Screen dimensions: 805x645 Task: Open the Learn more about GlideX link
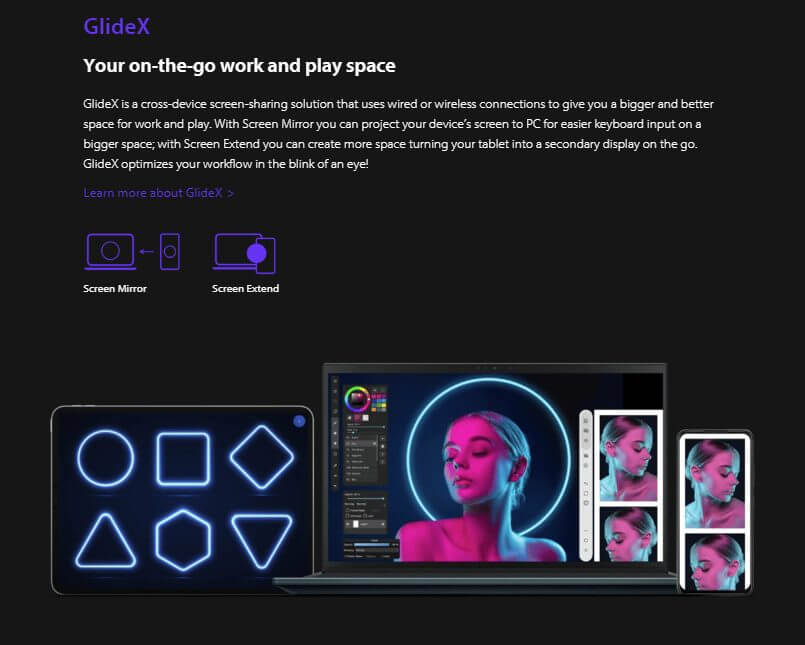(x=158, y=193)
